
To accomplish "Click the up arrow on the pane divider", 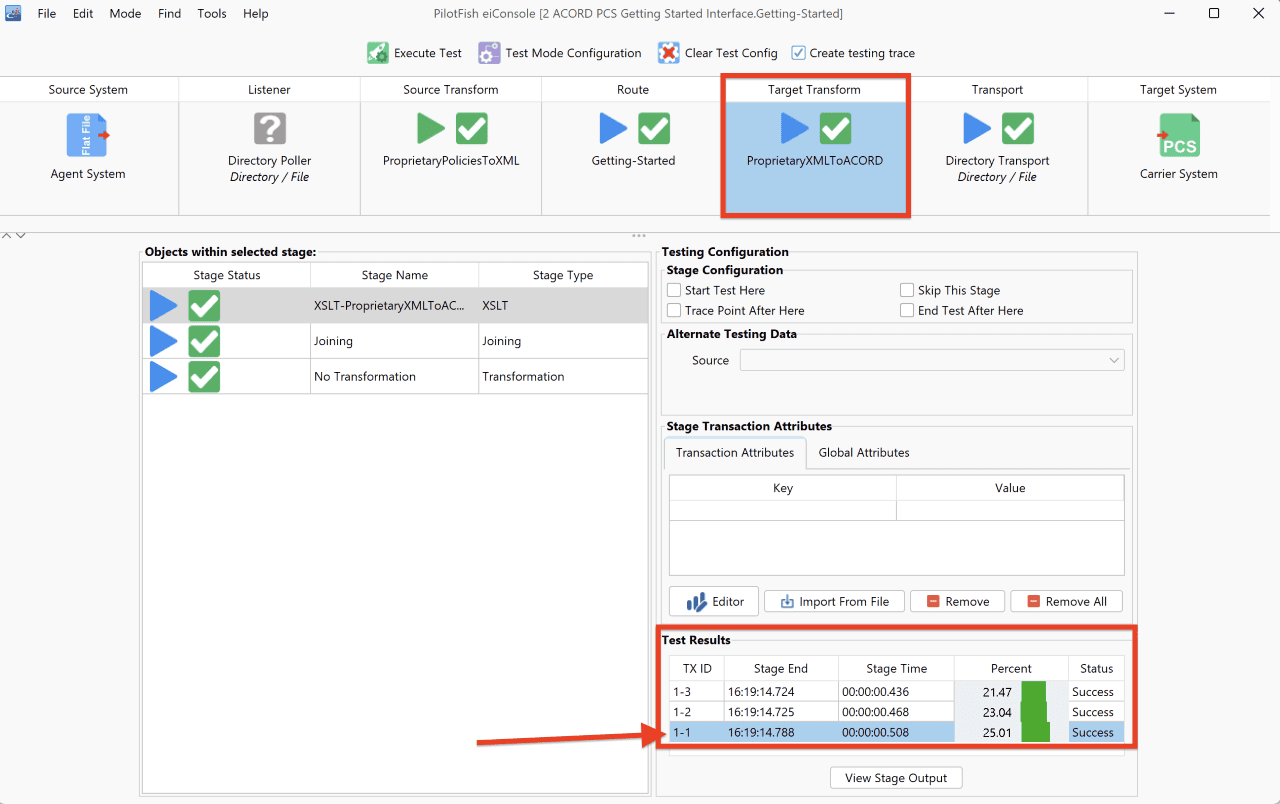I will point(6,235).
